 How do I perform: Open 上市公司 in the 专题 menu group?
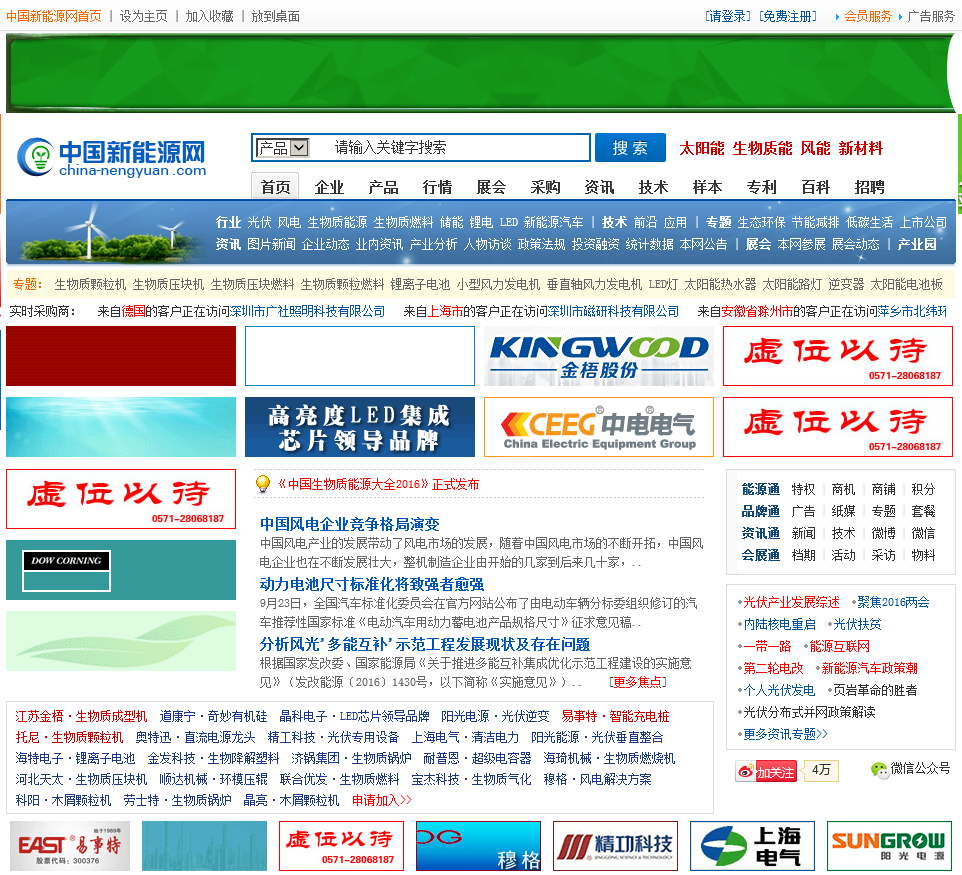coord(923,222)
